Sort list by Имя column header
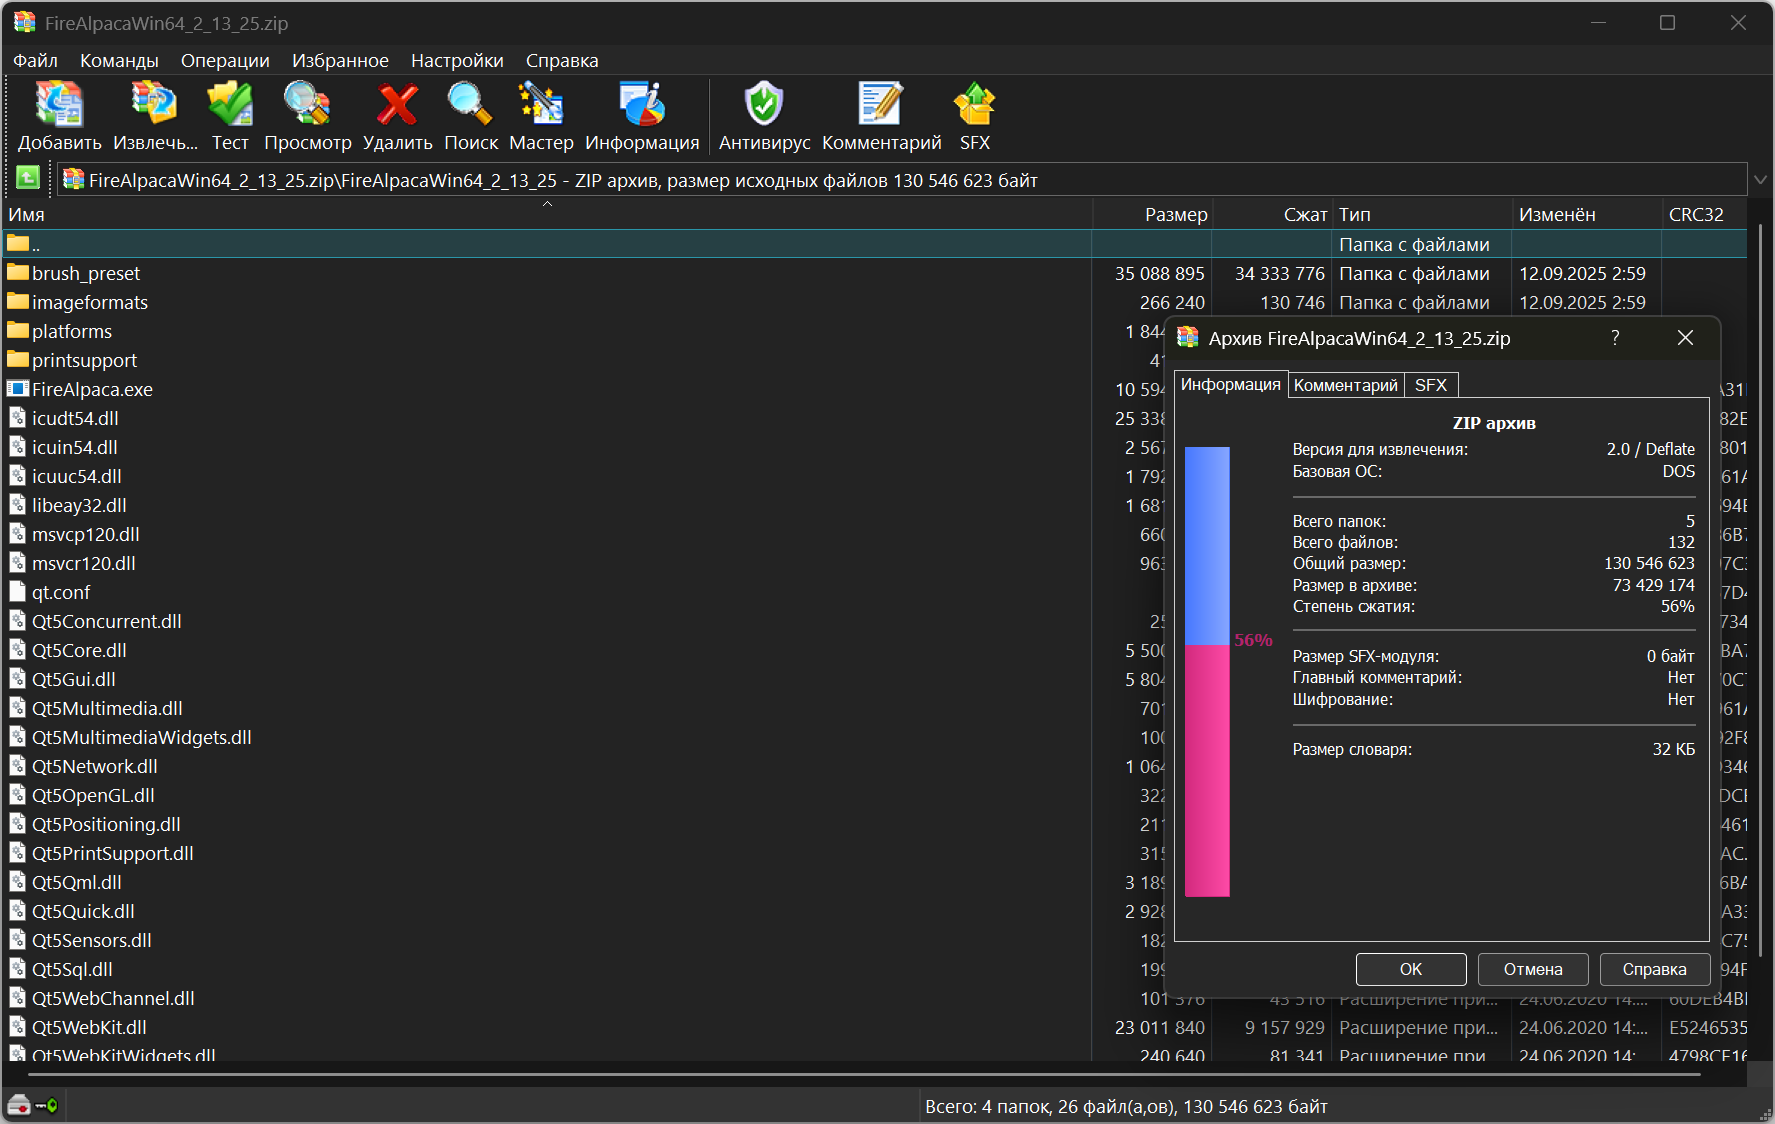The height and width of the screenshot is (1124, 1775). (546, 214)
